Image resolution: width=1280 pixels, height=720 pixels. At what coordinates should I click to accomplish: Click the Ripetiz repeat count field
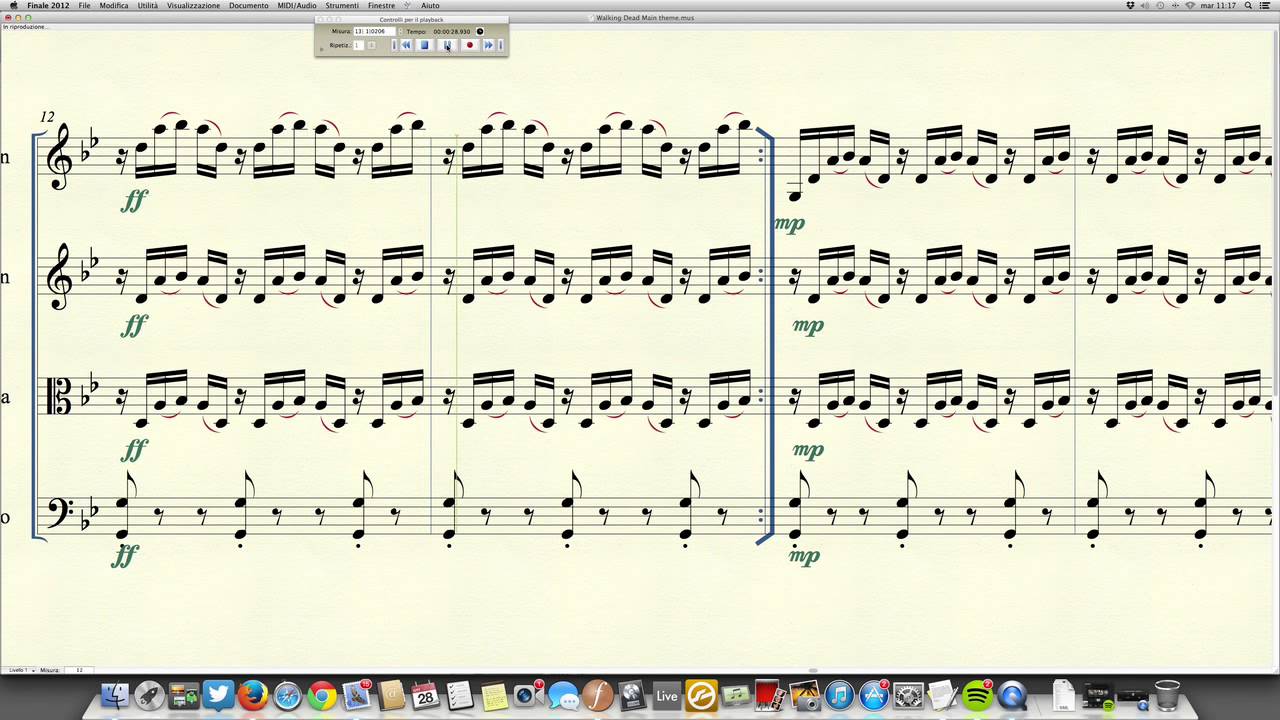pos(357,45)
